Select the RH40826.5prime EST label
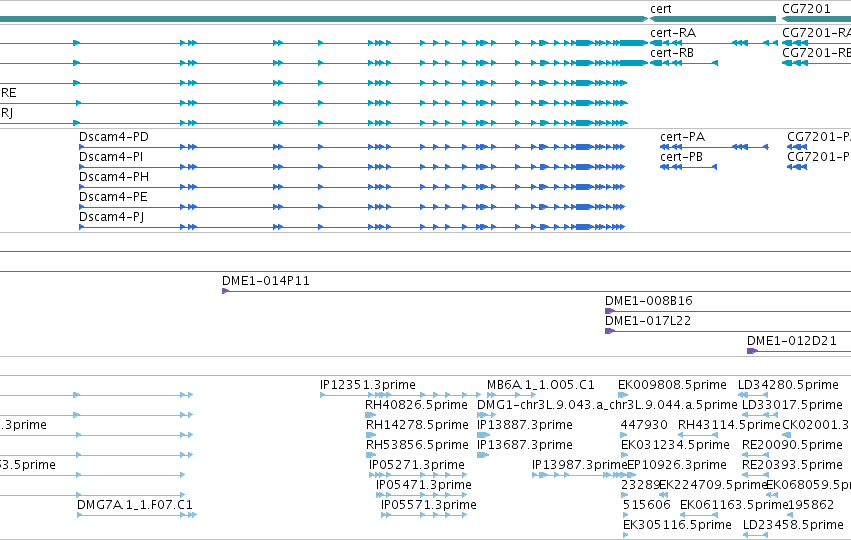This screenshot has width=851, height=540. pyautogui.click(x=416, y=405)
